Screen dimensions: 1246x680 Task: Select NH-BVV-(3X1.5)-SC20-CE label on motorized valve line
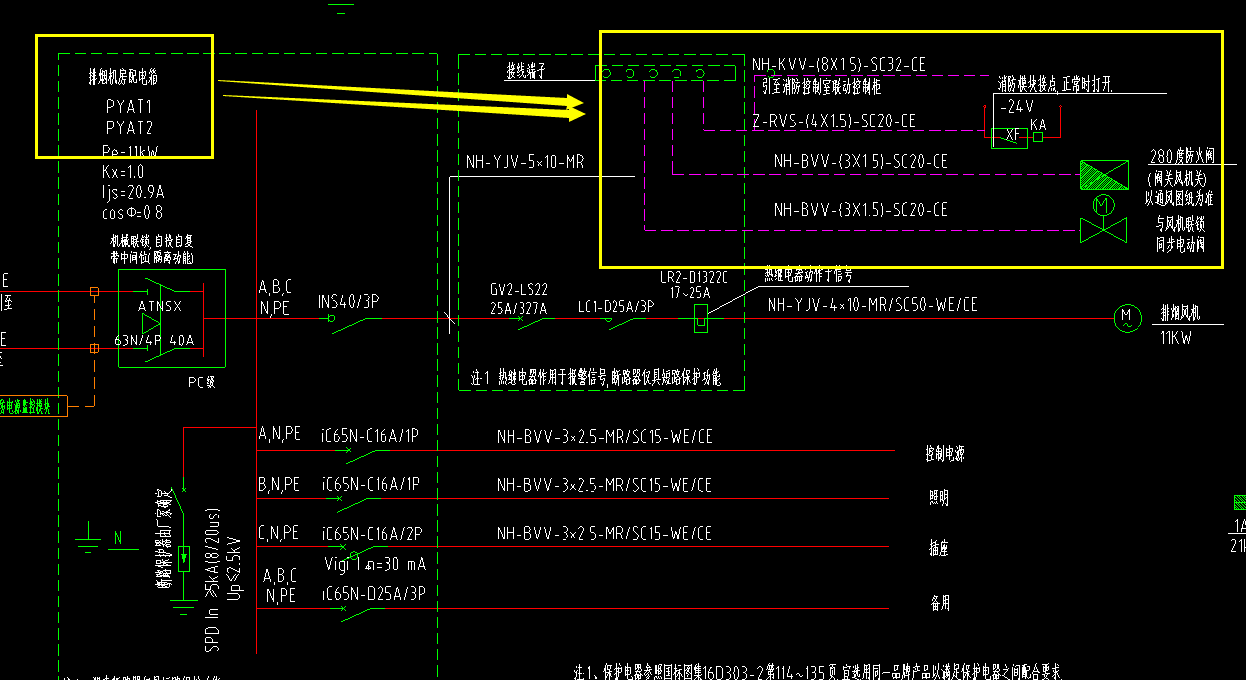pyautogui.click(x=861, y=209)
